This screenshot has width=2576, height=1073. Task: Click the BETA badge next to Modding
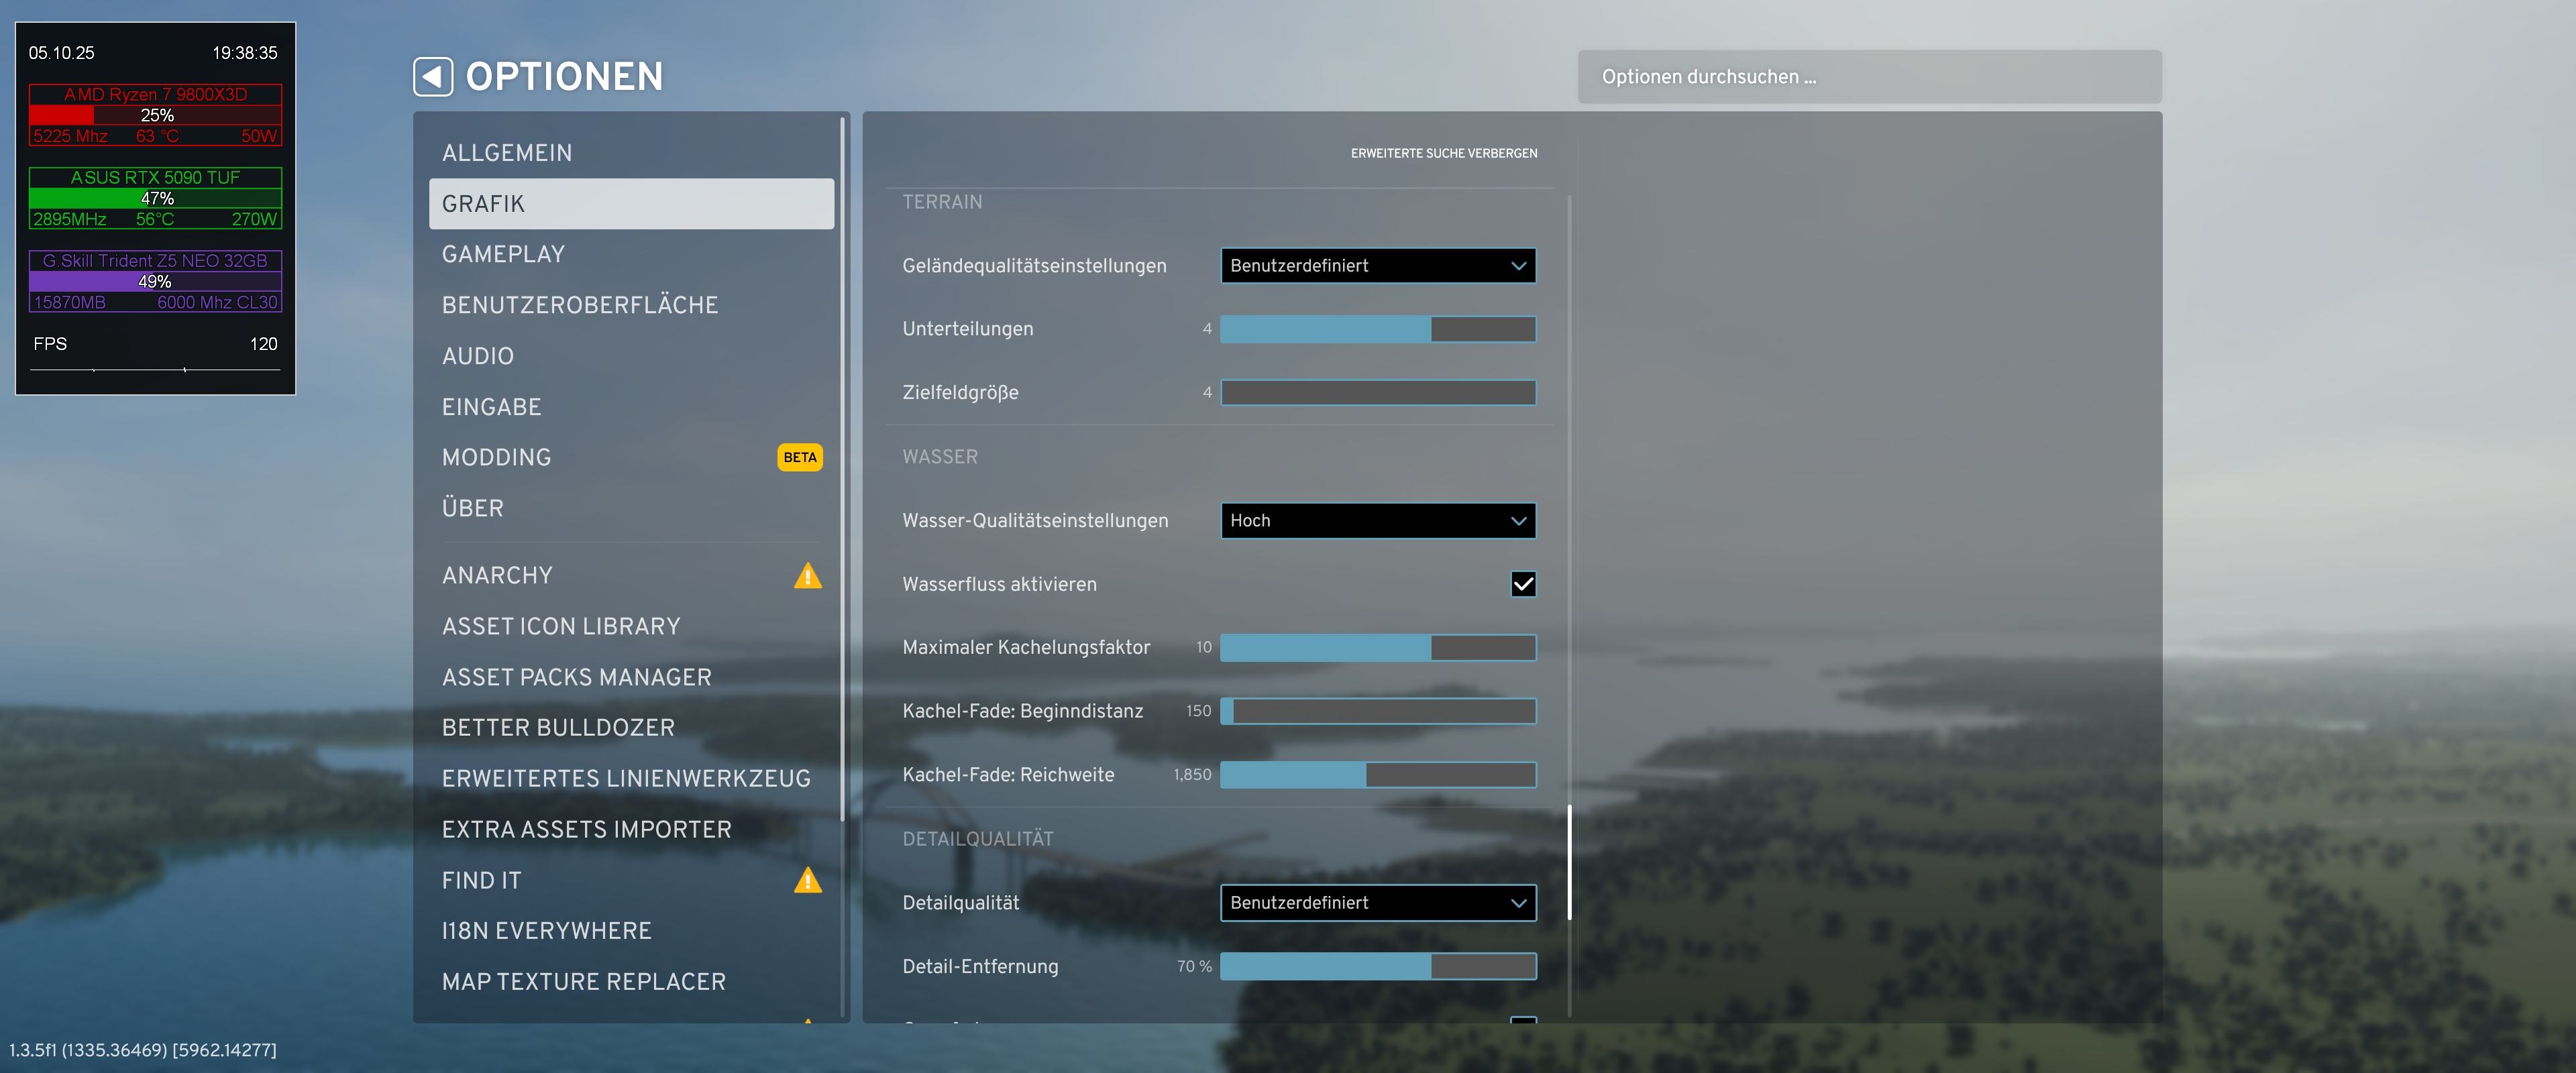tap(799, 457)
